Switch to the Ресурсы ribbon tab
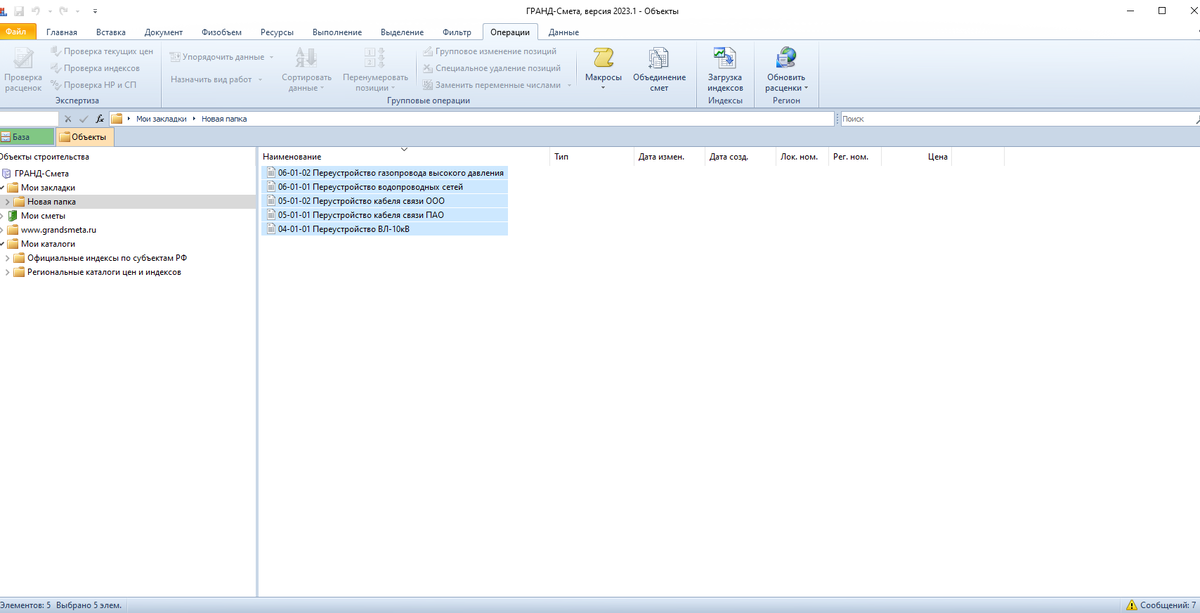The width and height of the screenshot is (1200, 613). point(277,32)
